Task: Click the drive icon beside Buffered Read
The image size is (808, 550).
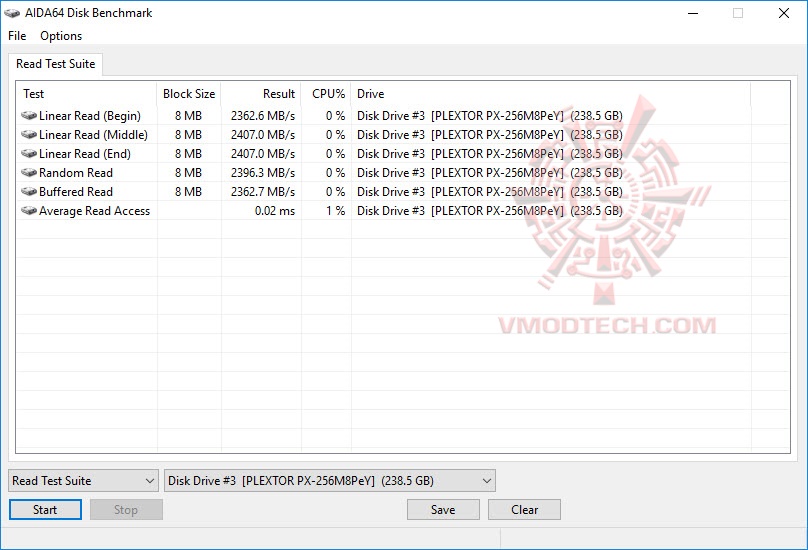Action: 29,192
